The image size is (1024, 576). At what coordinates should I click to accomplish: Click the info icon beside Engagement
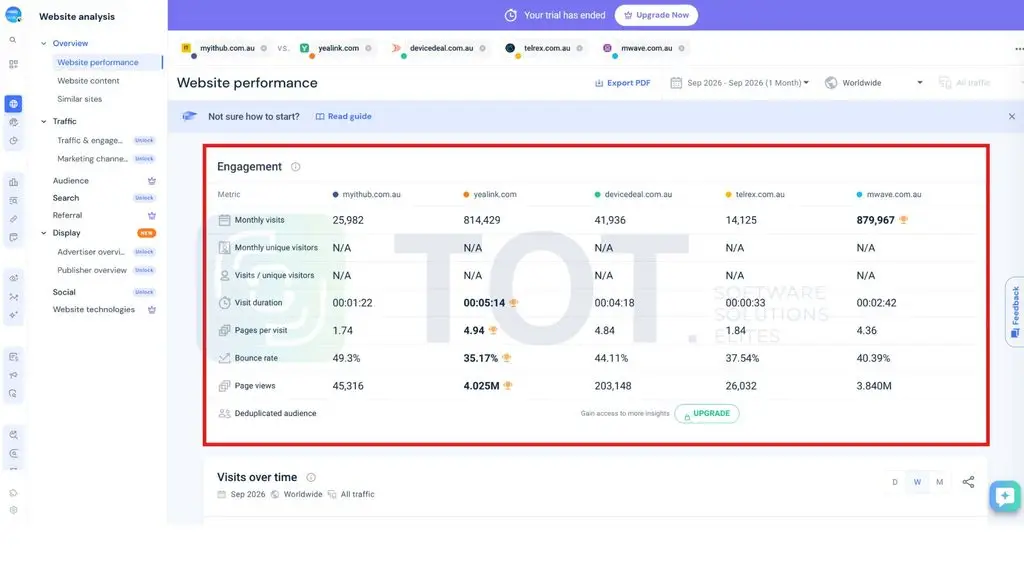[x=296, y=167]
